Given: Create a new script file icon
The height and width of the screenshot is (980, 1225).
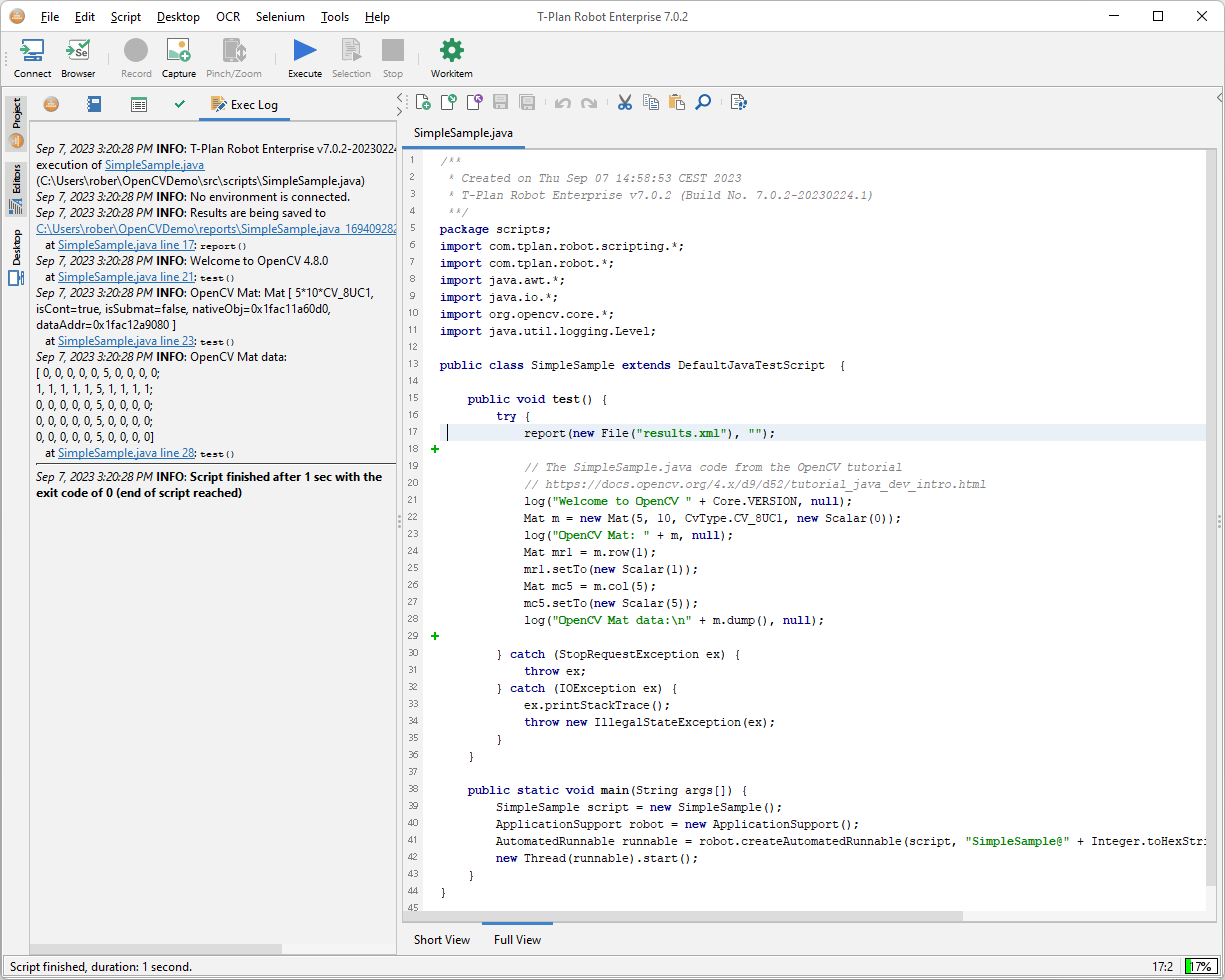Looking at the screenshot, I should click(423, 102).
